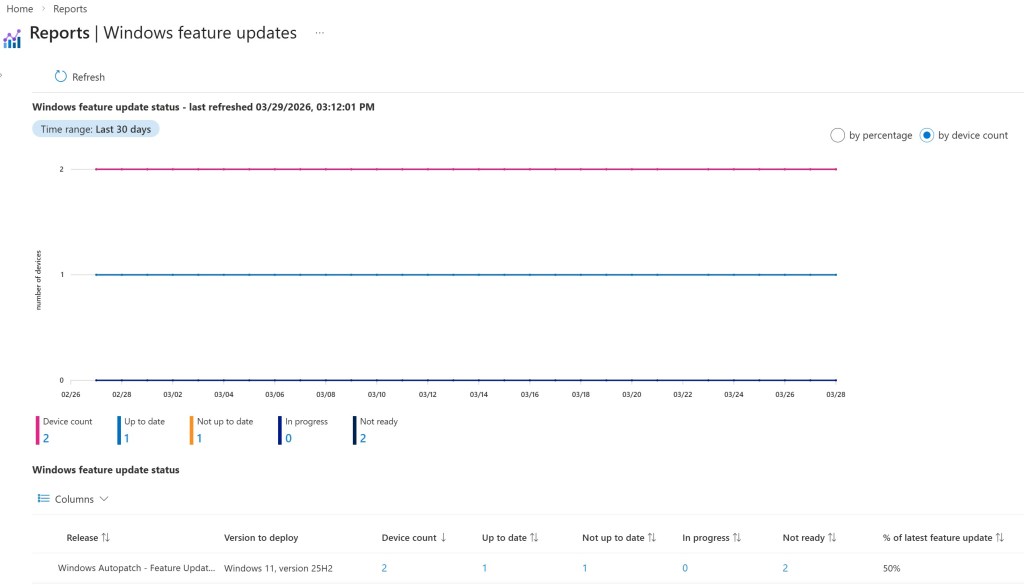The width and height of the screenshot is (1024, 585).
Task: Open the Time range Last 30 days filter
Action: (95, 129)
